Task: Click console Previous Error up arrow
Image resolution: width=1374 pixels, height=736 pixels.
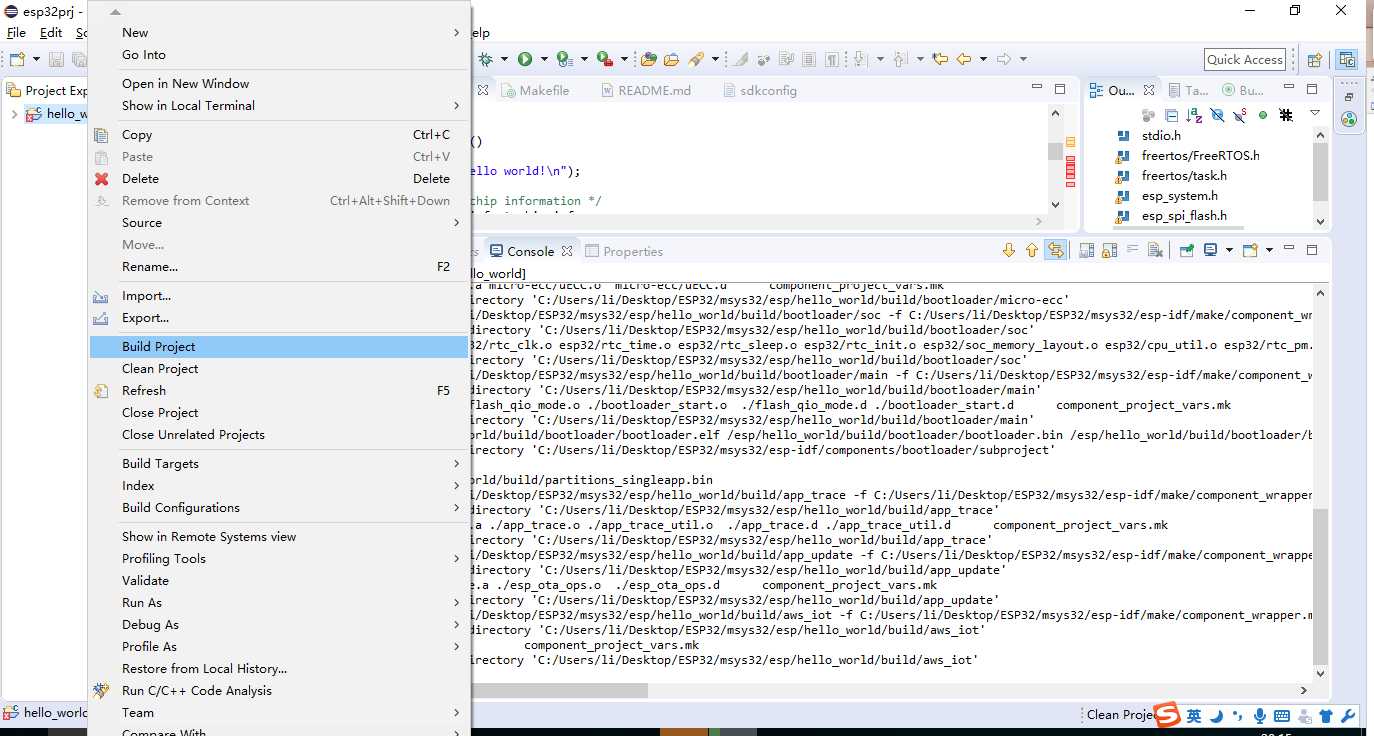Action: (x=1032, y=250)
